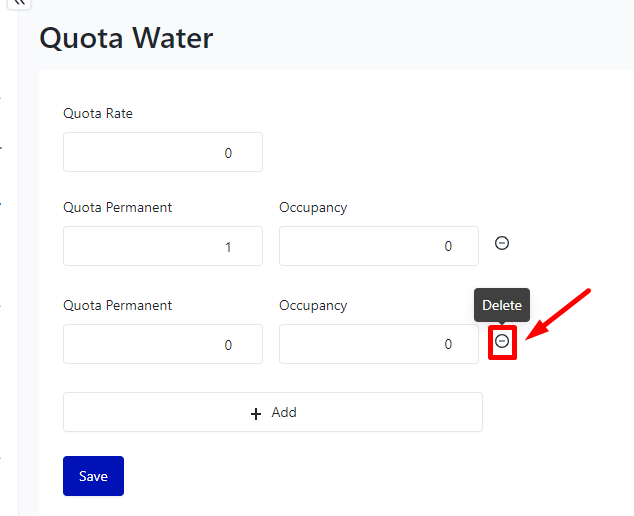This screenshot has height=516, width=634.
Task: Select the first Occupancy input box
Action: 379,246
